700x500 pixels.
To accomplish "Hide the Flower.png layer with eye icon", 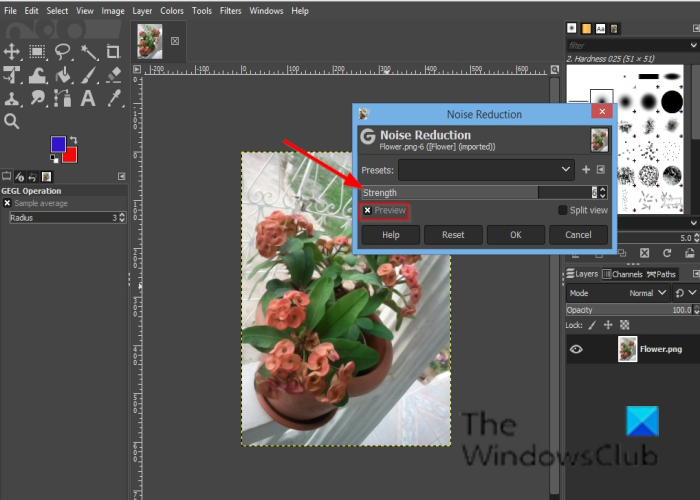I will (576, 349).
